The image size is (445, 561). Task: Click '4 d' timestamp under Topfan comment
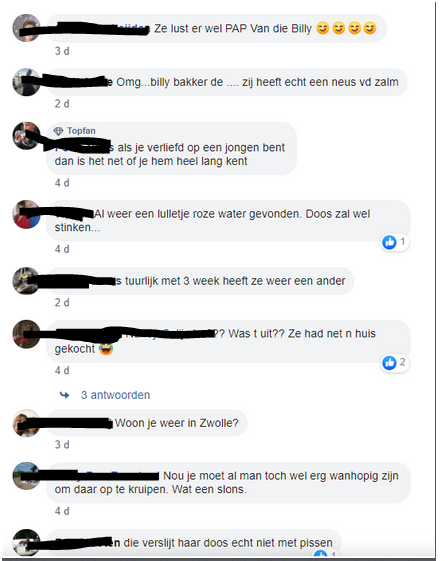62,183
